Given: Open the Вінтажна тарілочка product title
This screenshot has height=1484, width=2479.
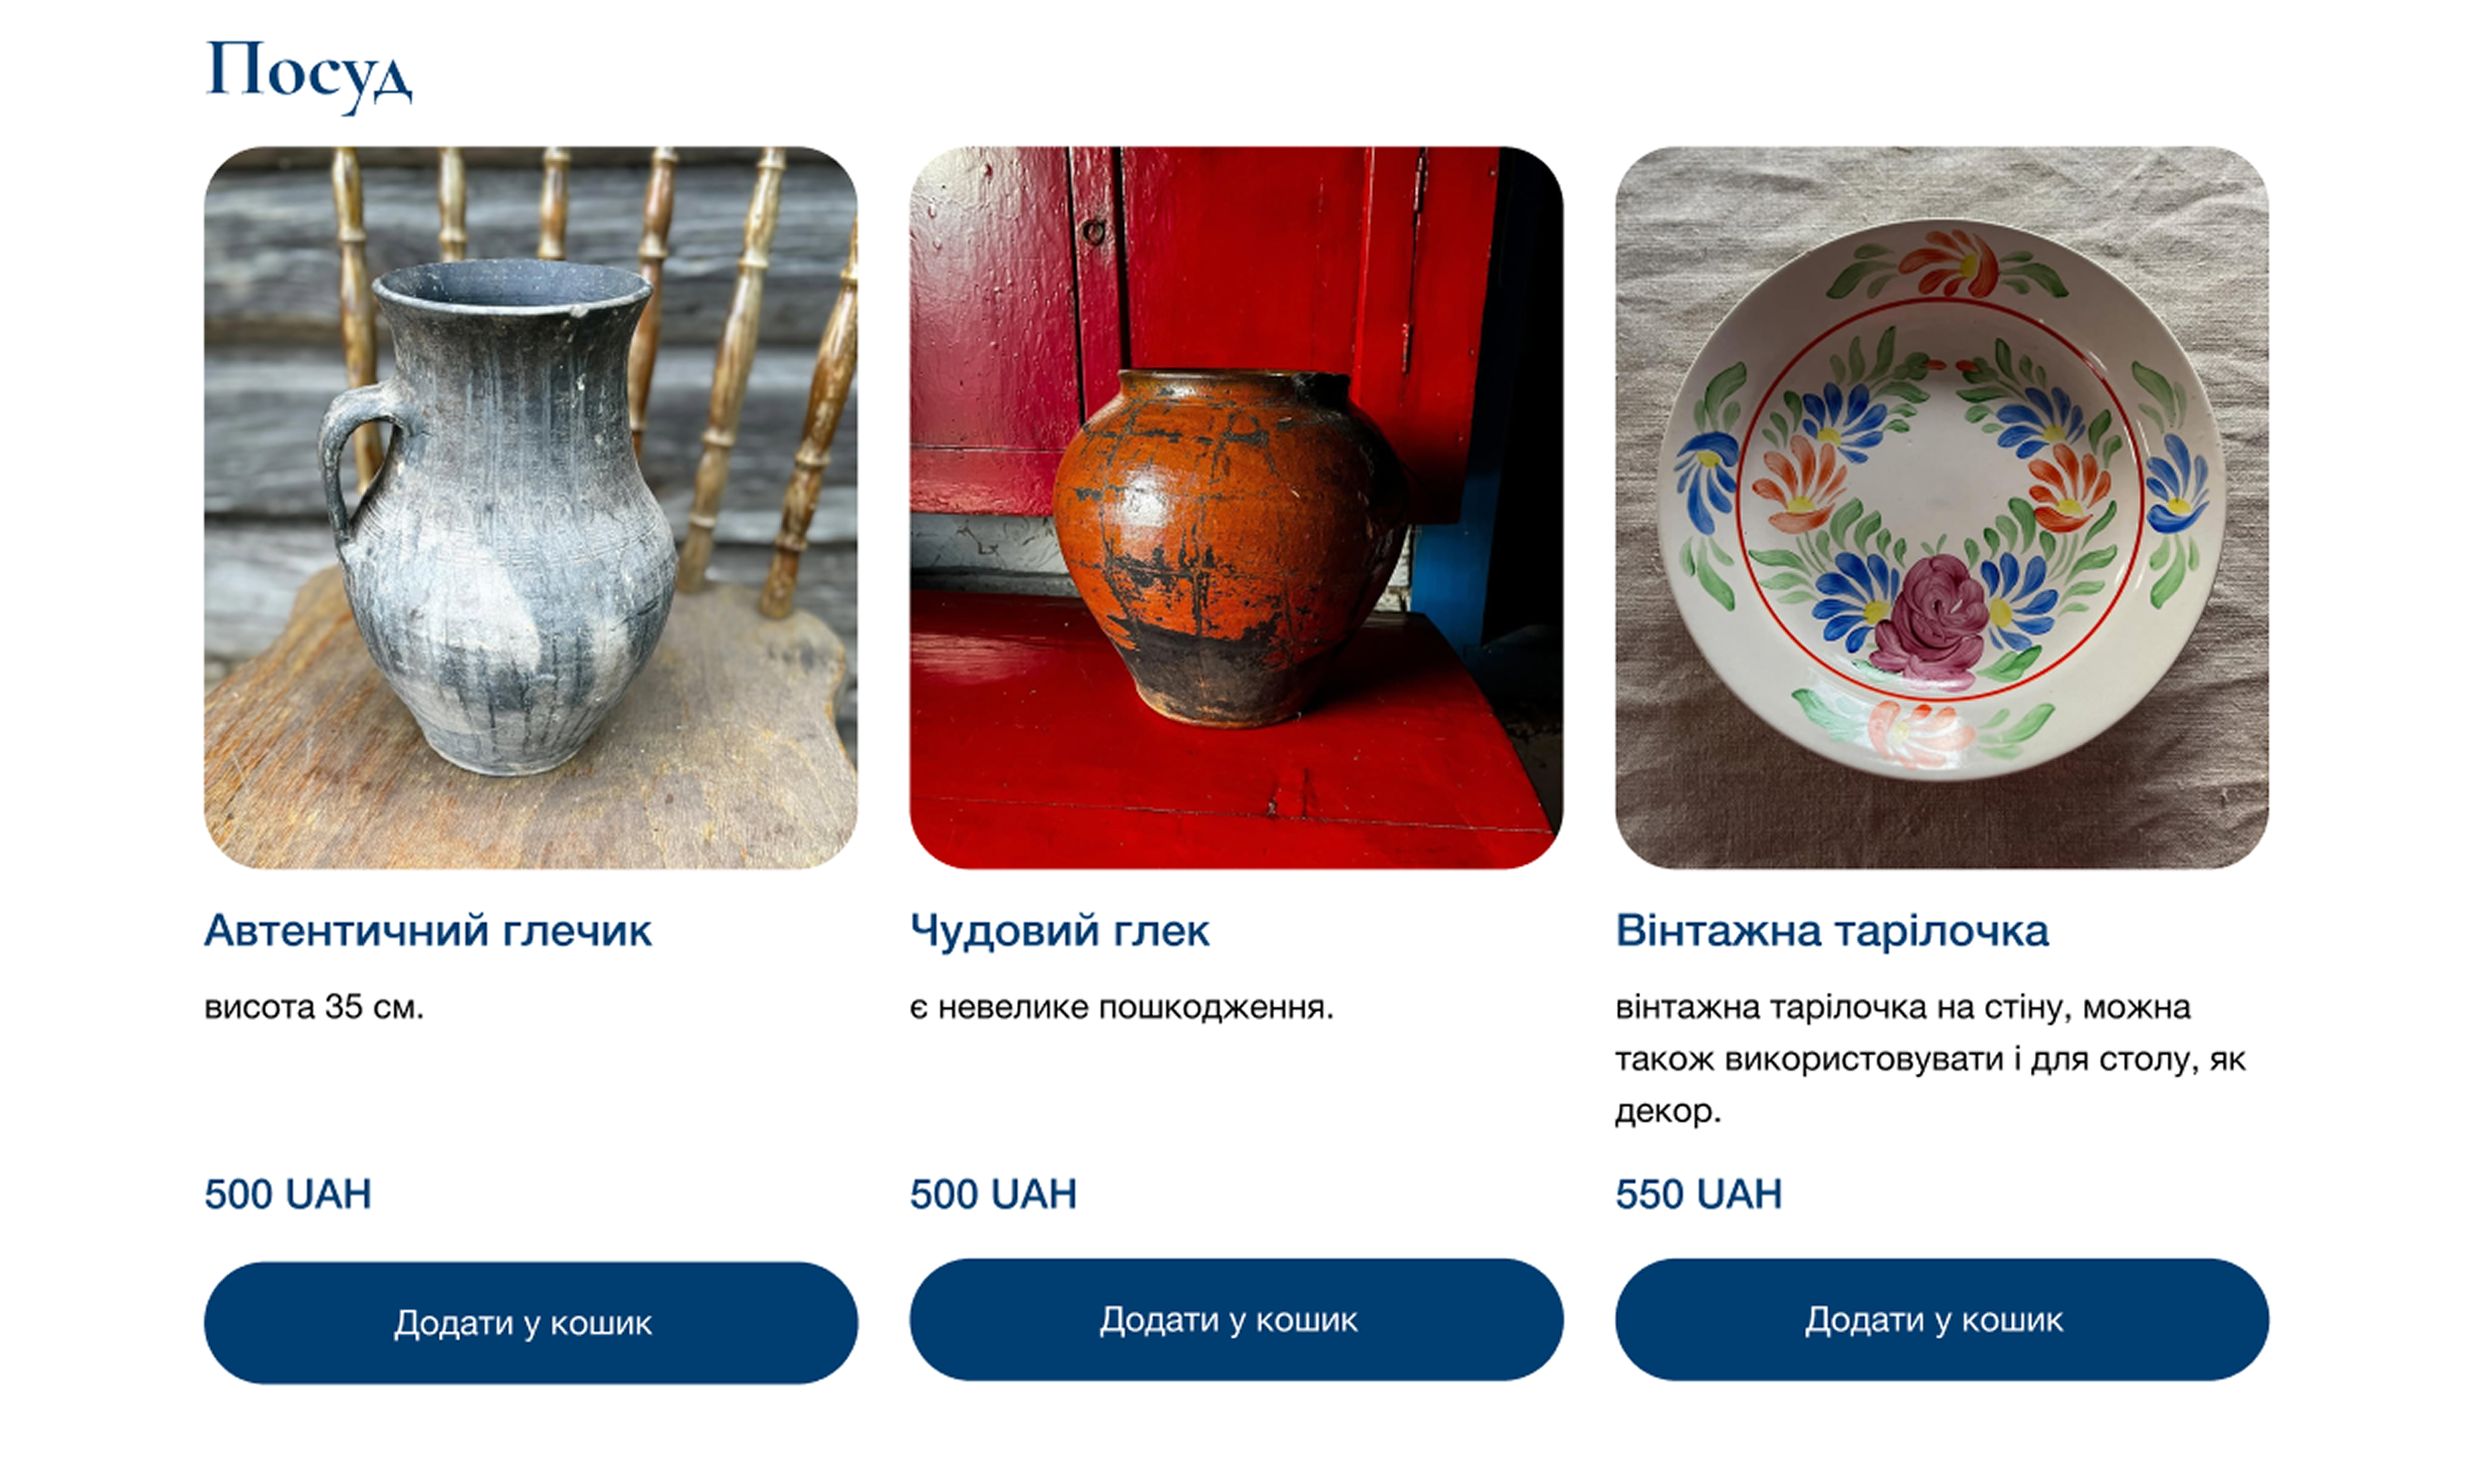Looking at the screenshot, I should point(1832,931).
